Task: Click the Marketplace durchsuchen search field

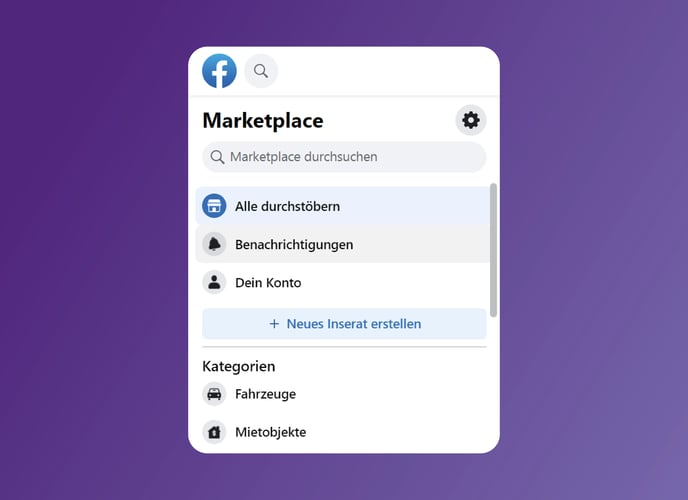Action: click(x=344, y=157)
